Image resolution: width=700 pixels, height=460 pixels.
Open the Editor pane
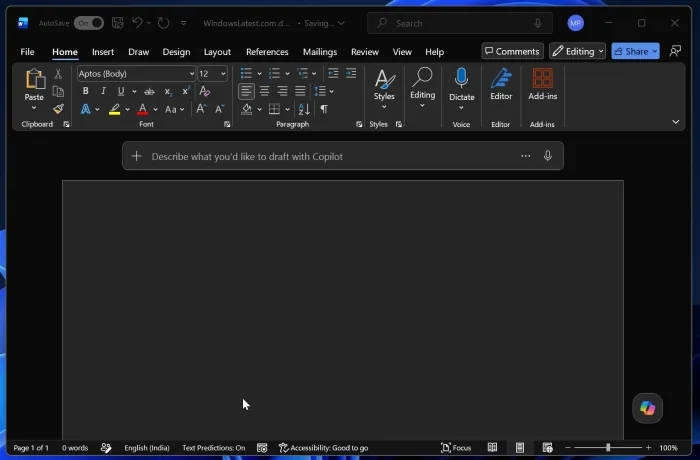pos(501,84)
